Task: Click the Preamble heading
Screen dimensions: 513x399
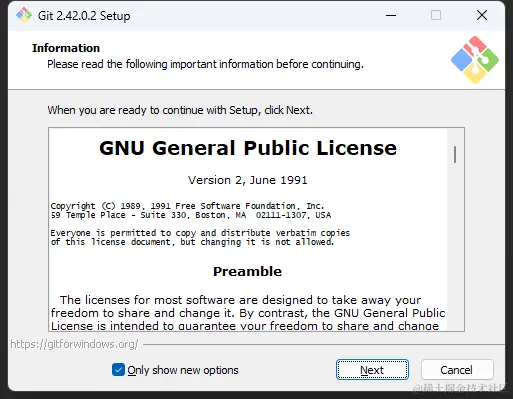Action: click(x=248, y=271)
